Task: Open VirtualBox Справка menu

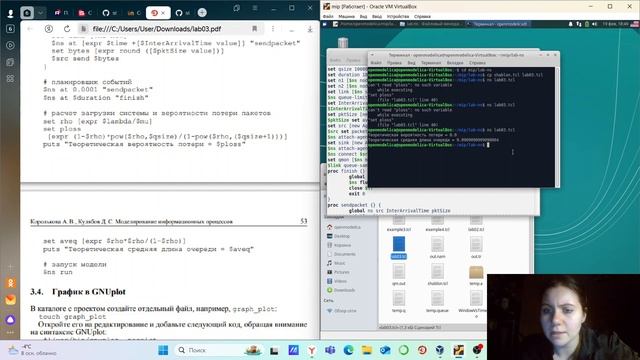Action: tap(422, 17)
